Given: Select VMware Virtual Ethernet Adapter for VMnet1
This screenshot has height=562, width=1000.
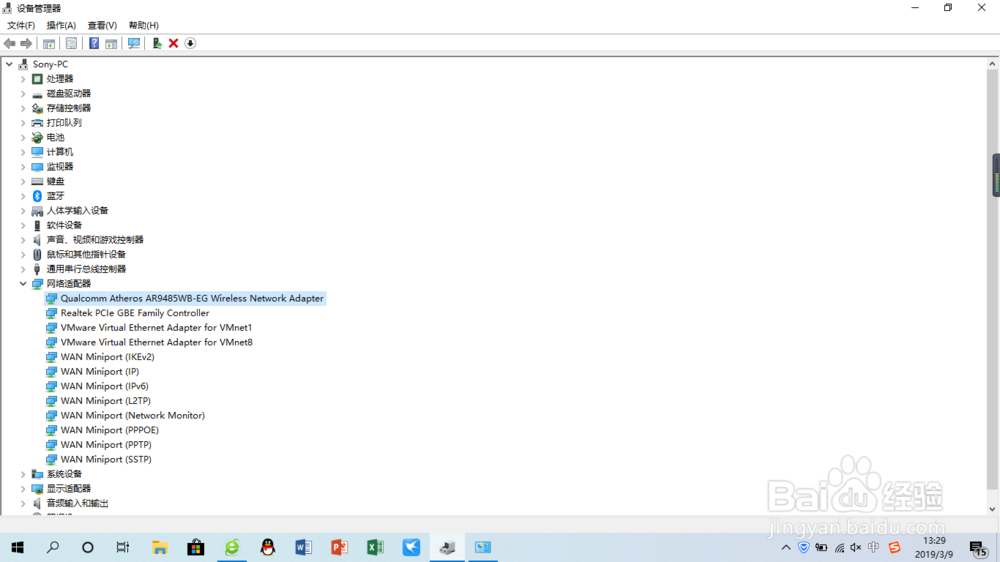Looking at the screenshot, I should tap(156, 328).
